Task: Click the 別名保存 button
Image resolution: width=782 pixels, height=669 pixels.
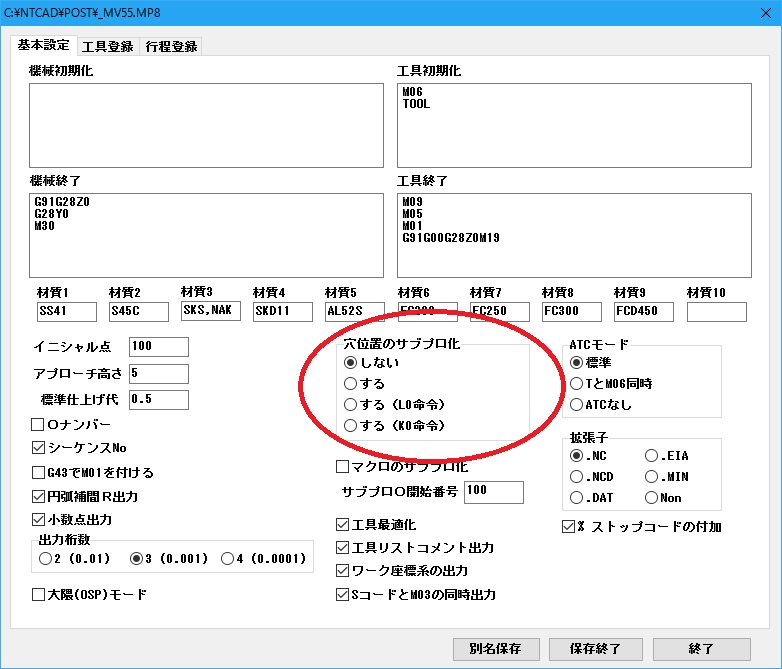Action: click(x=496, y=649)
